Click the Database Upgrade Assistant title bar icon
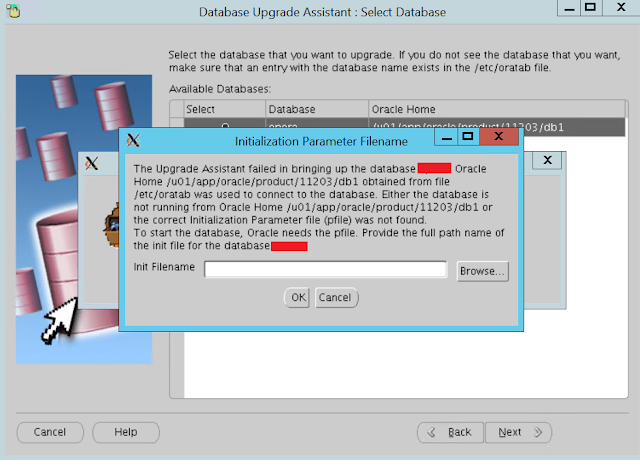Screen dimensions: 640x470 tap(13, 11)
